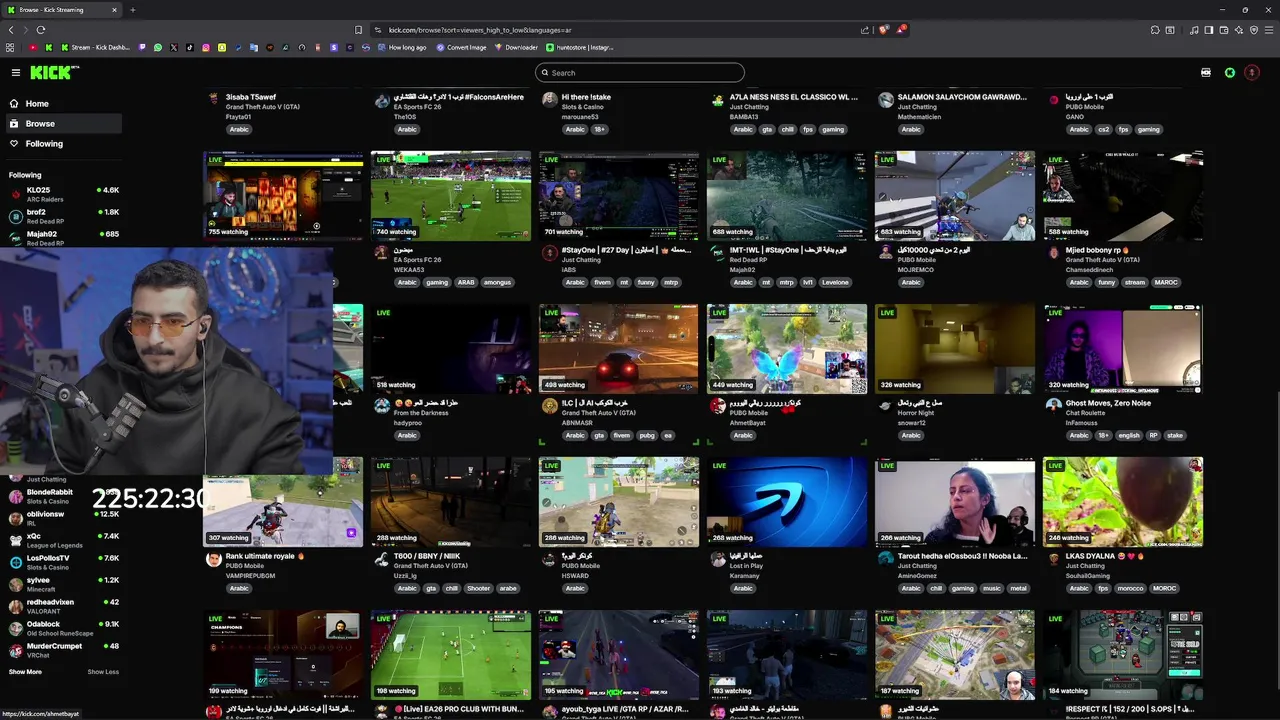Collapse recommended list with Show Less
Viewport: 1280px width, 720px height.
pyautogui.click(x=103, y=672)
